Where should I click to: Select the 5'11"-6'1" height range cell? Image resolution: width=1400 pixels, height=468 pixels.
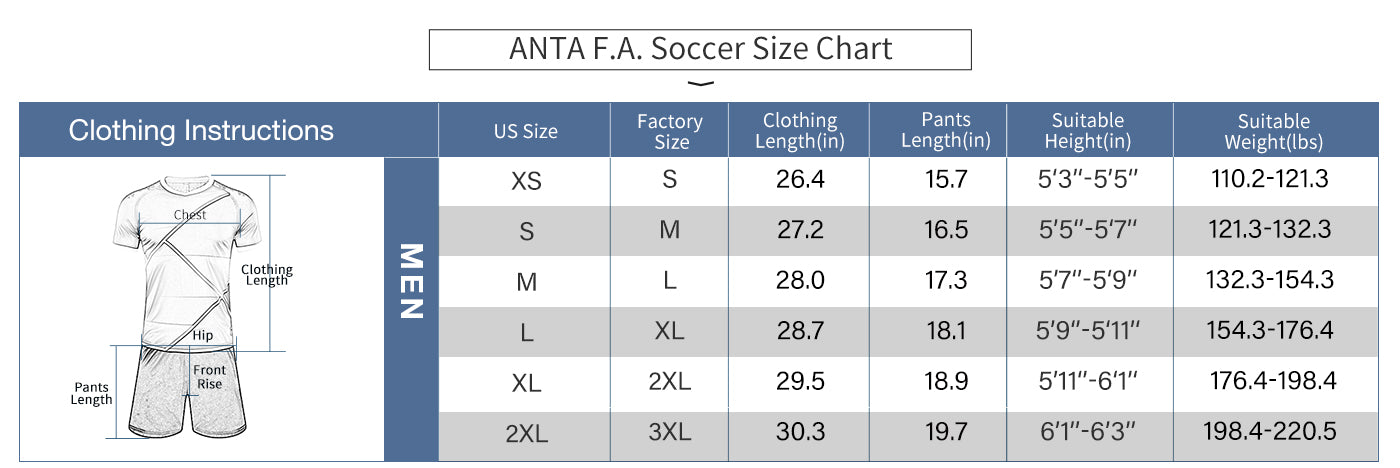tap(1088, 381)
